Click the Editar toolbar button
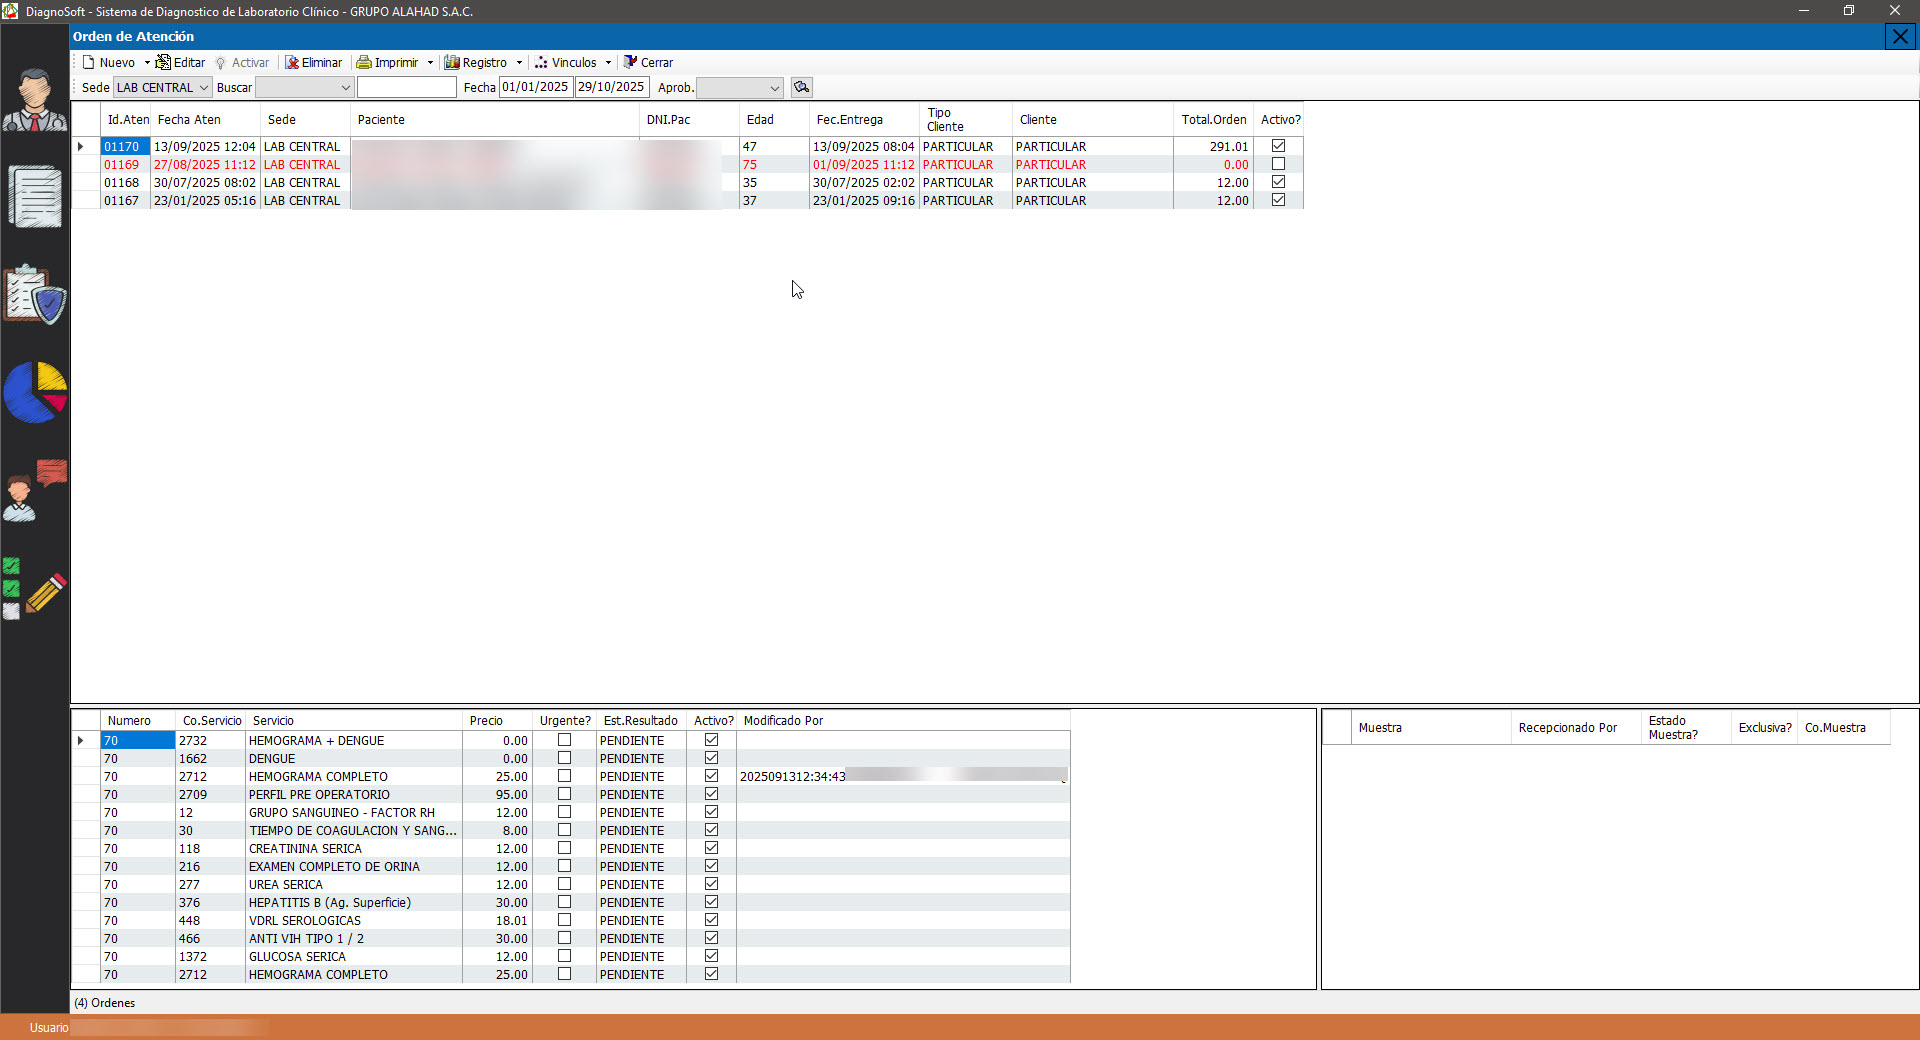This screenshot has width=1920, height=1040. tap(181, 63)
